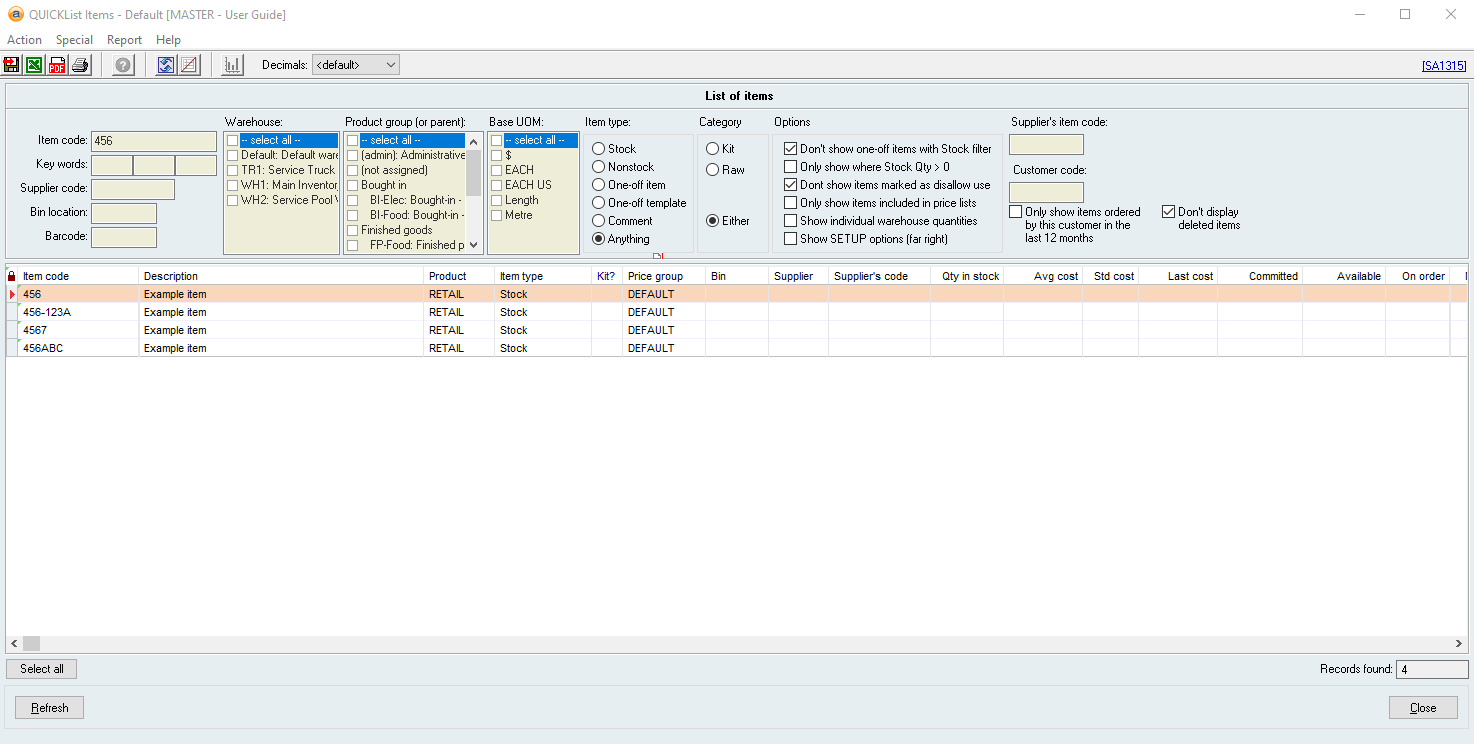The width and height of the screenshot is (1474, 744).
Task: Export list to Excel icon
Action: (34, 65)
